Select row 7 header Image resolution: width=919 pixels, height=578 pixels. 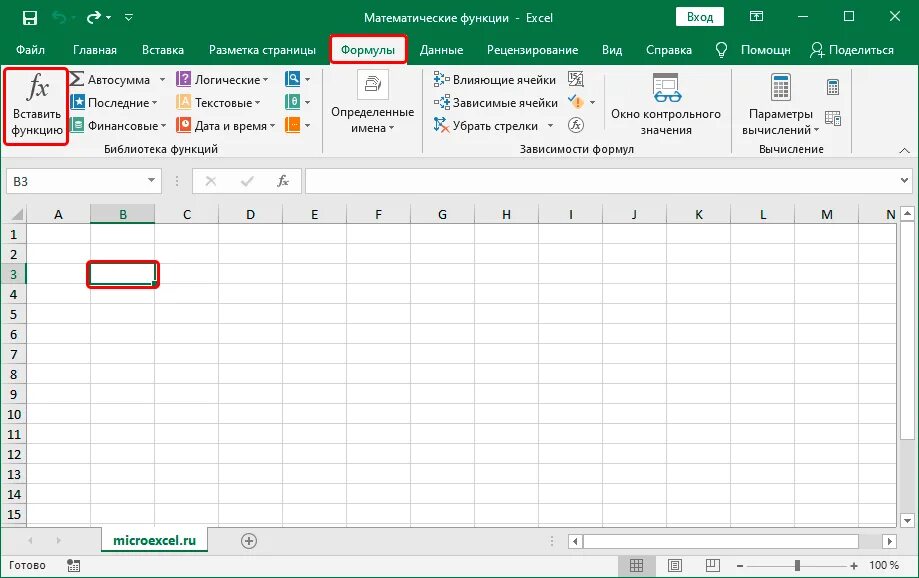point(13,354)
